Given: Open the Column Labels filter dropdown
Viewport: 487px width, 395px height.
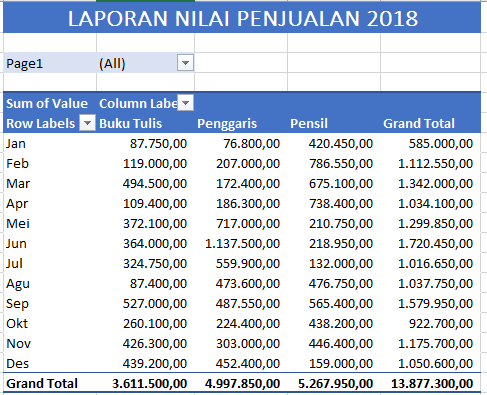Looking at the screenshot, I should click(185, 103).
